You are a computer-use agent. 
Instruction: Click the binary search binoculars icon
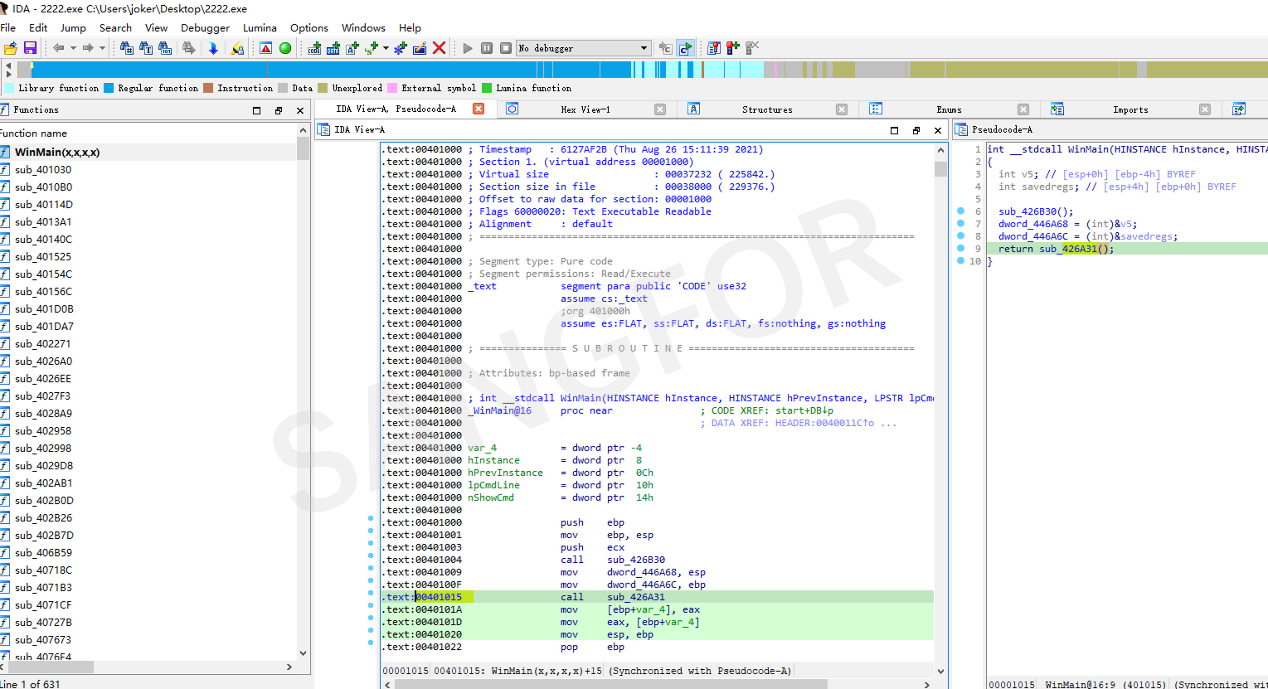pos(167,48)
